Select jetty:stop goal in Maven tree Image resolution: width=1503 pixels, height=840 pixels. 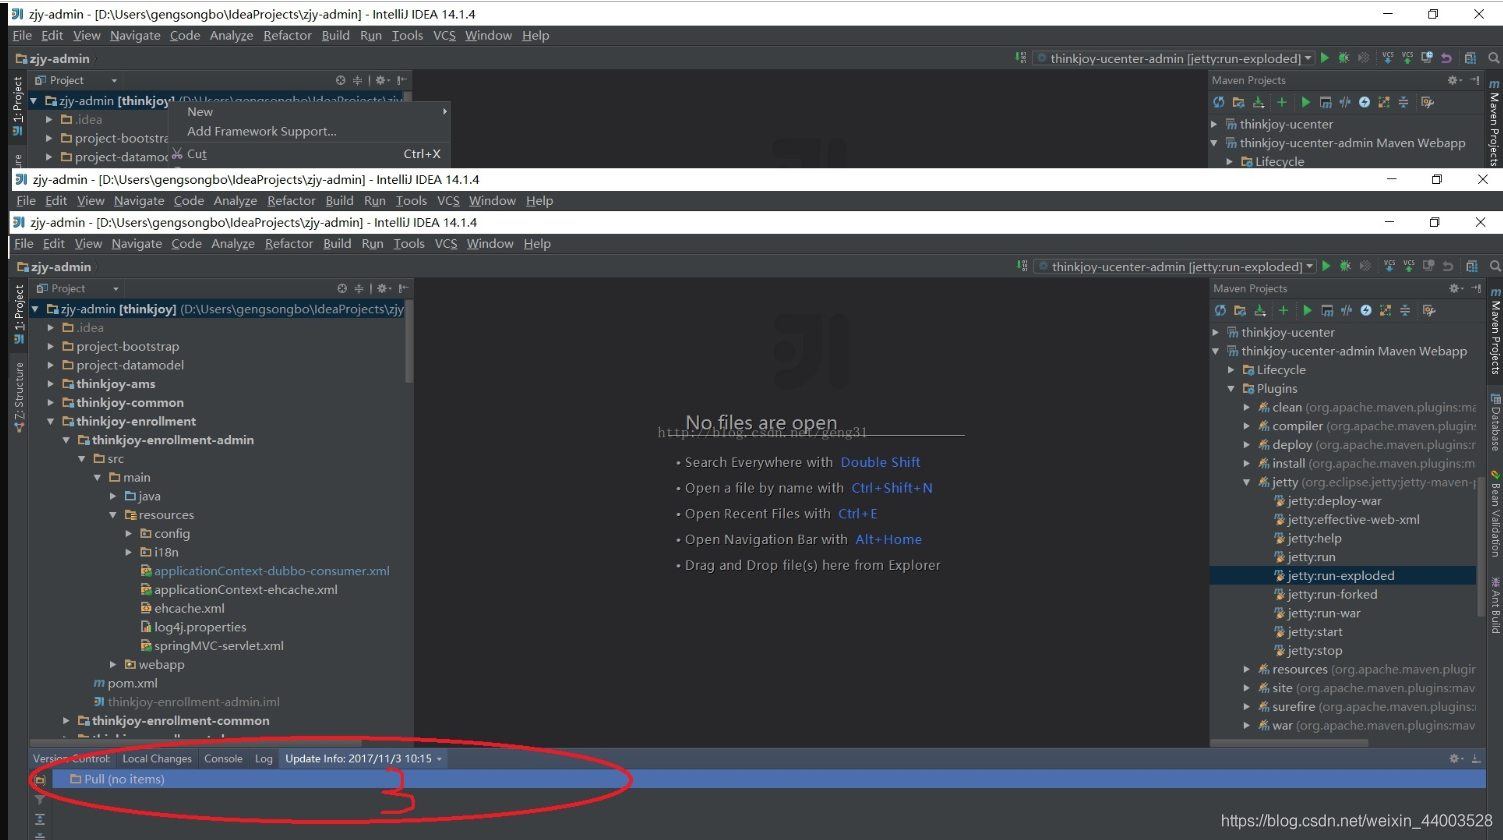[x=1315, y=650]
